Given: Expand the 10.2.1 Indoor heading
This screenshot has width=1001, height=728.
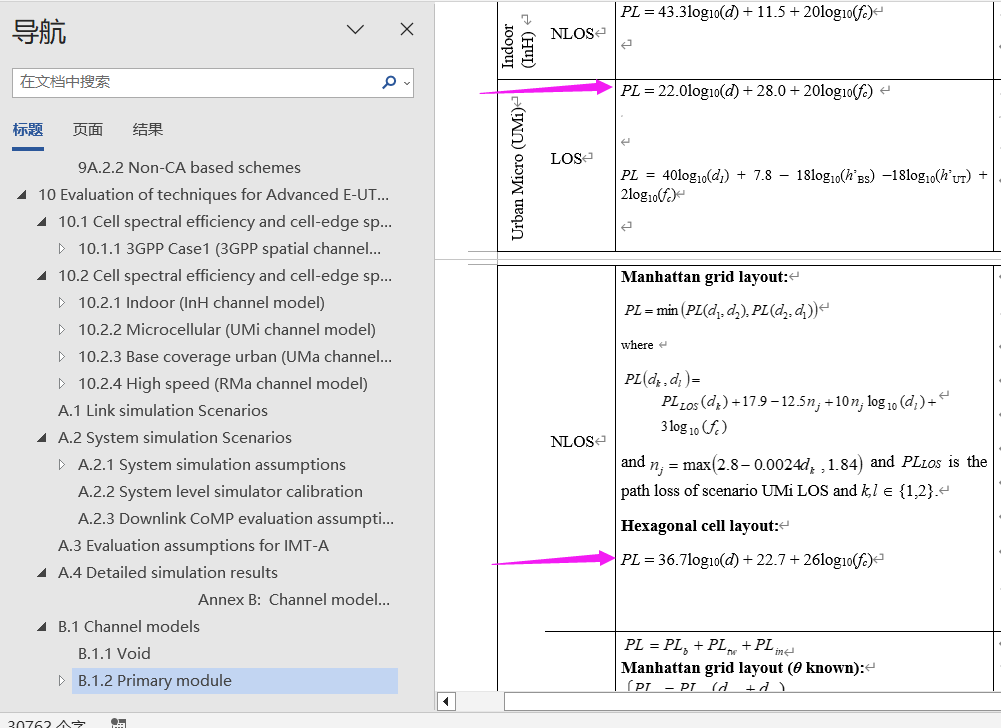Looking at the screenshot, I should [62, 303].
